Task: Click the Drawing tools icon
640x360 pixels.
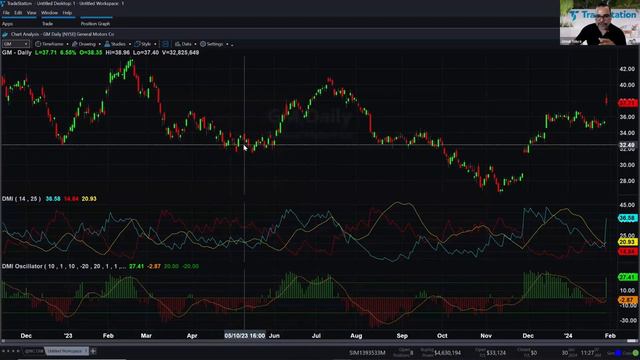Action: 75,44
